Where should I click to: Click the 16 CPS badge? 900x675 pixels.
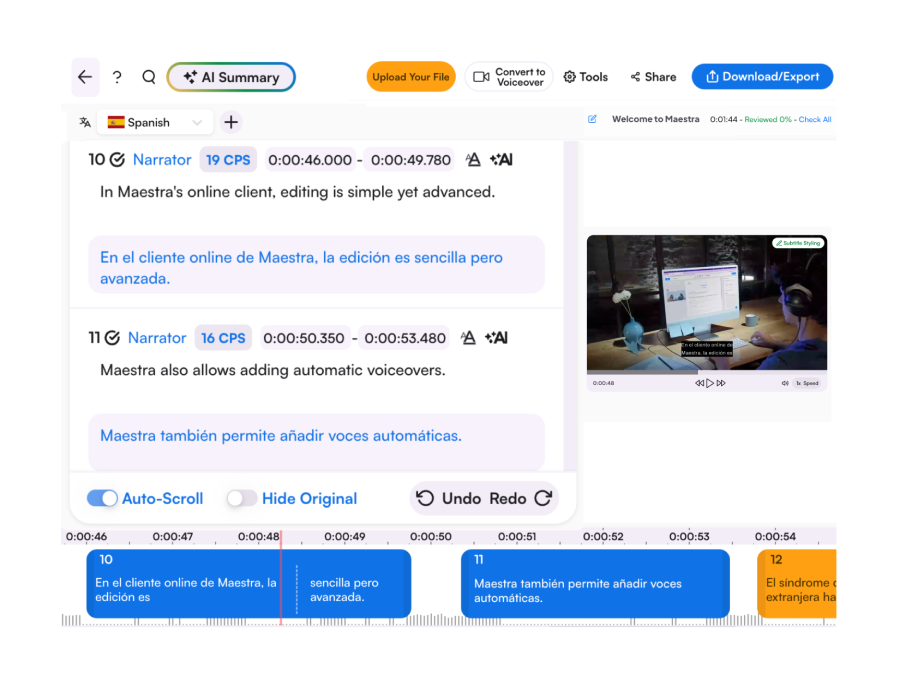pyautogui.click(x=223, y=338)
